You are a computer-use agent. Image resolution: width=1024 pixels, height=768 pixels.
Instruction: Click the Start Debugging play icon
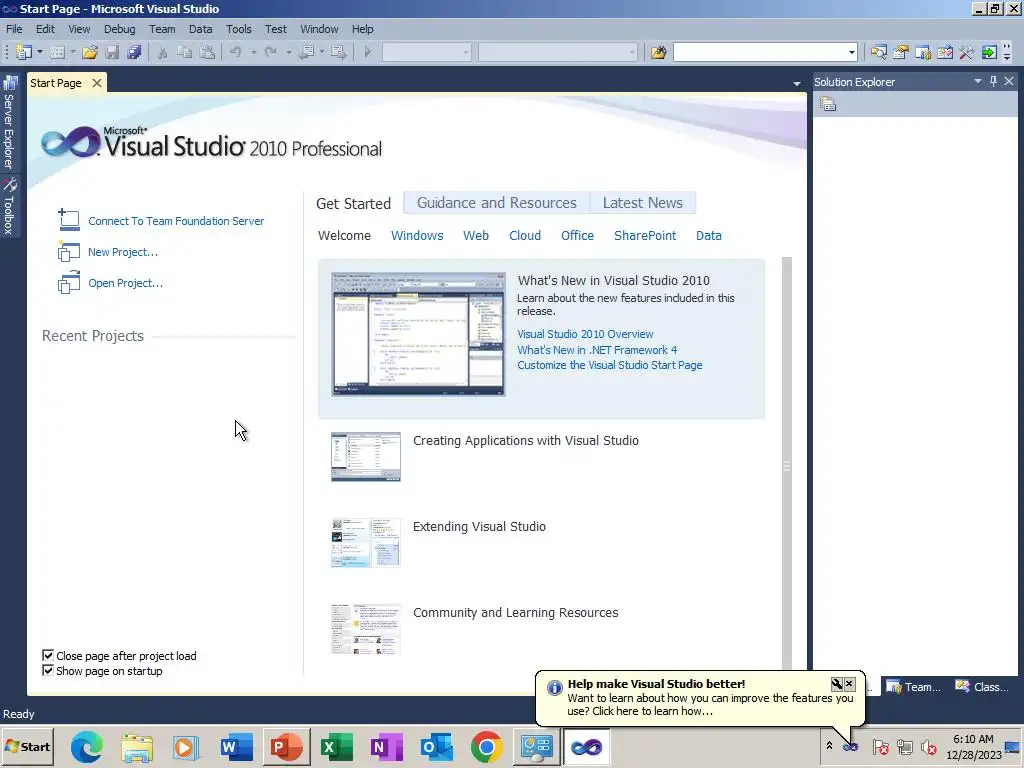(368, 52)
